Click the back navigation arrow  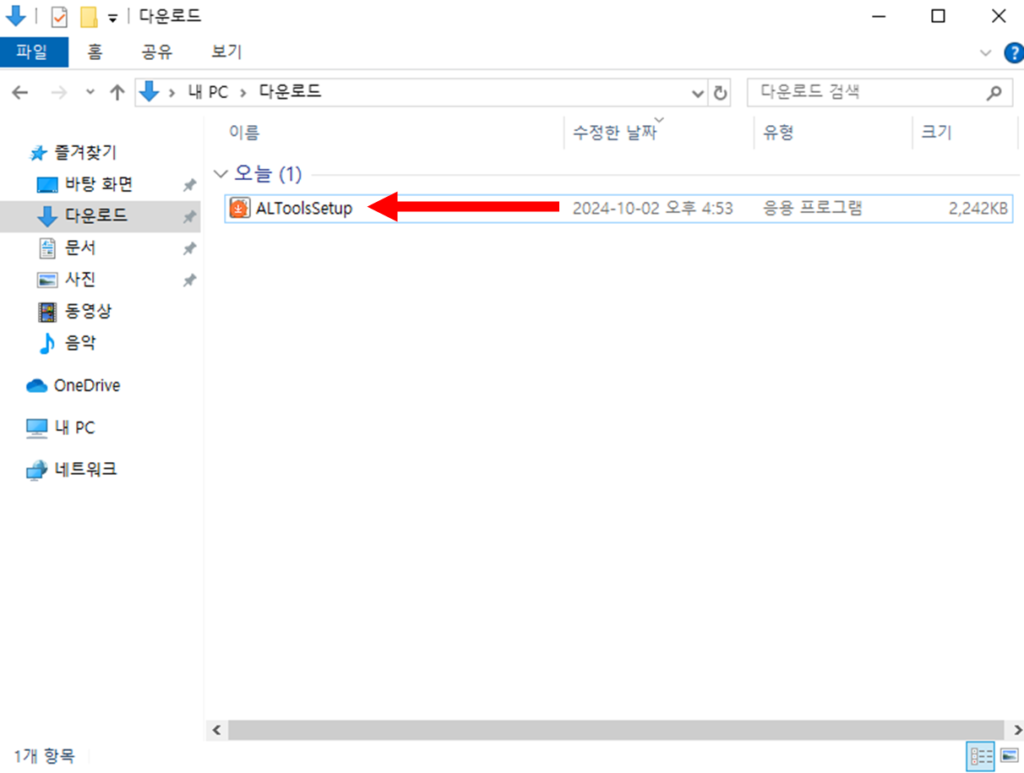(x=20, y=93)
